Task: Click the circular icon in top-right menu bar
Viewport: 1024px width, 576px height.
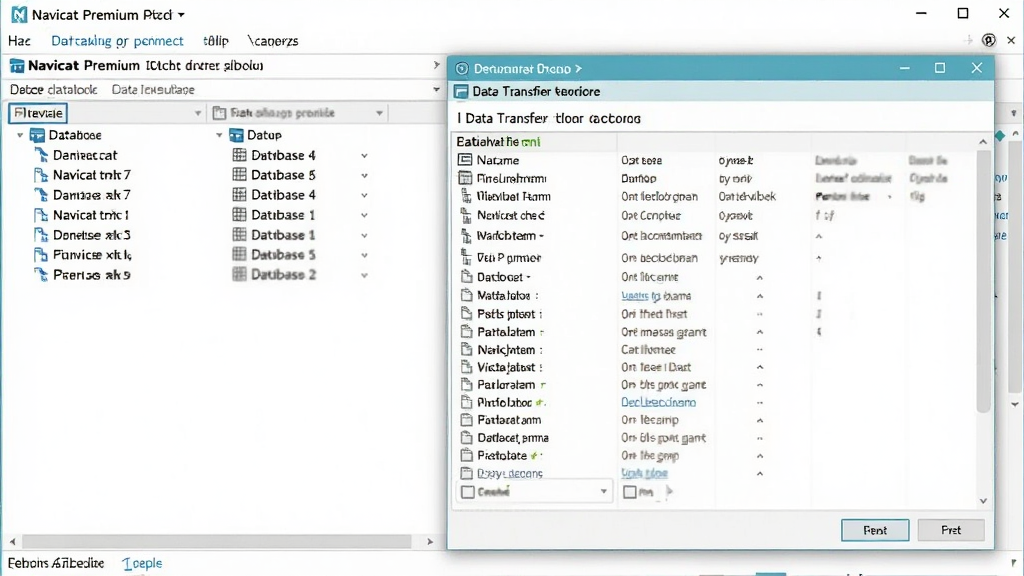Action: (989, 40)
